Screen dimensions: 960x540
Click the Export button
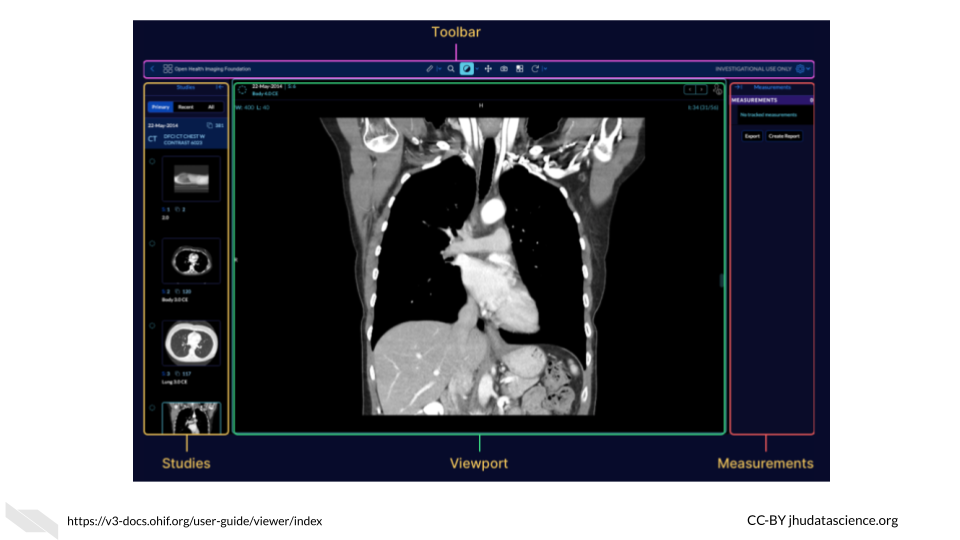[752, 136]
